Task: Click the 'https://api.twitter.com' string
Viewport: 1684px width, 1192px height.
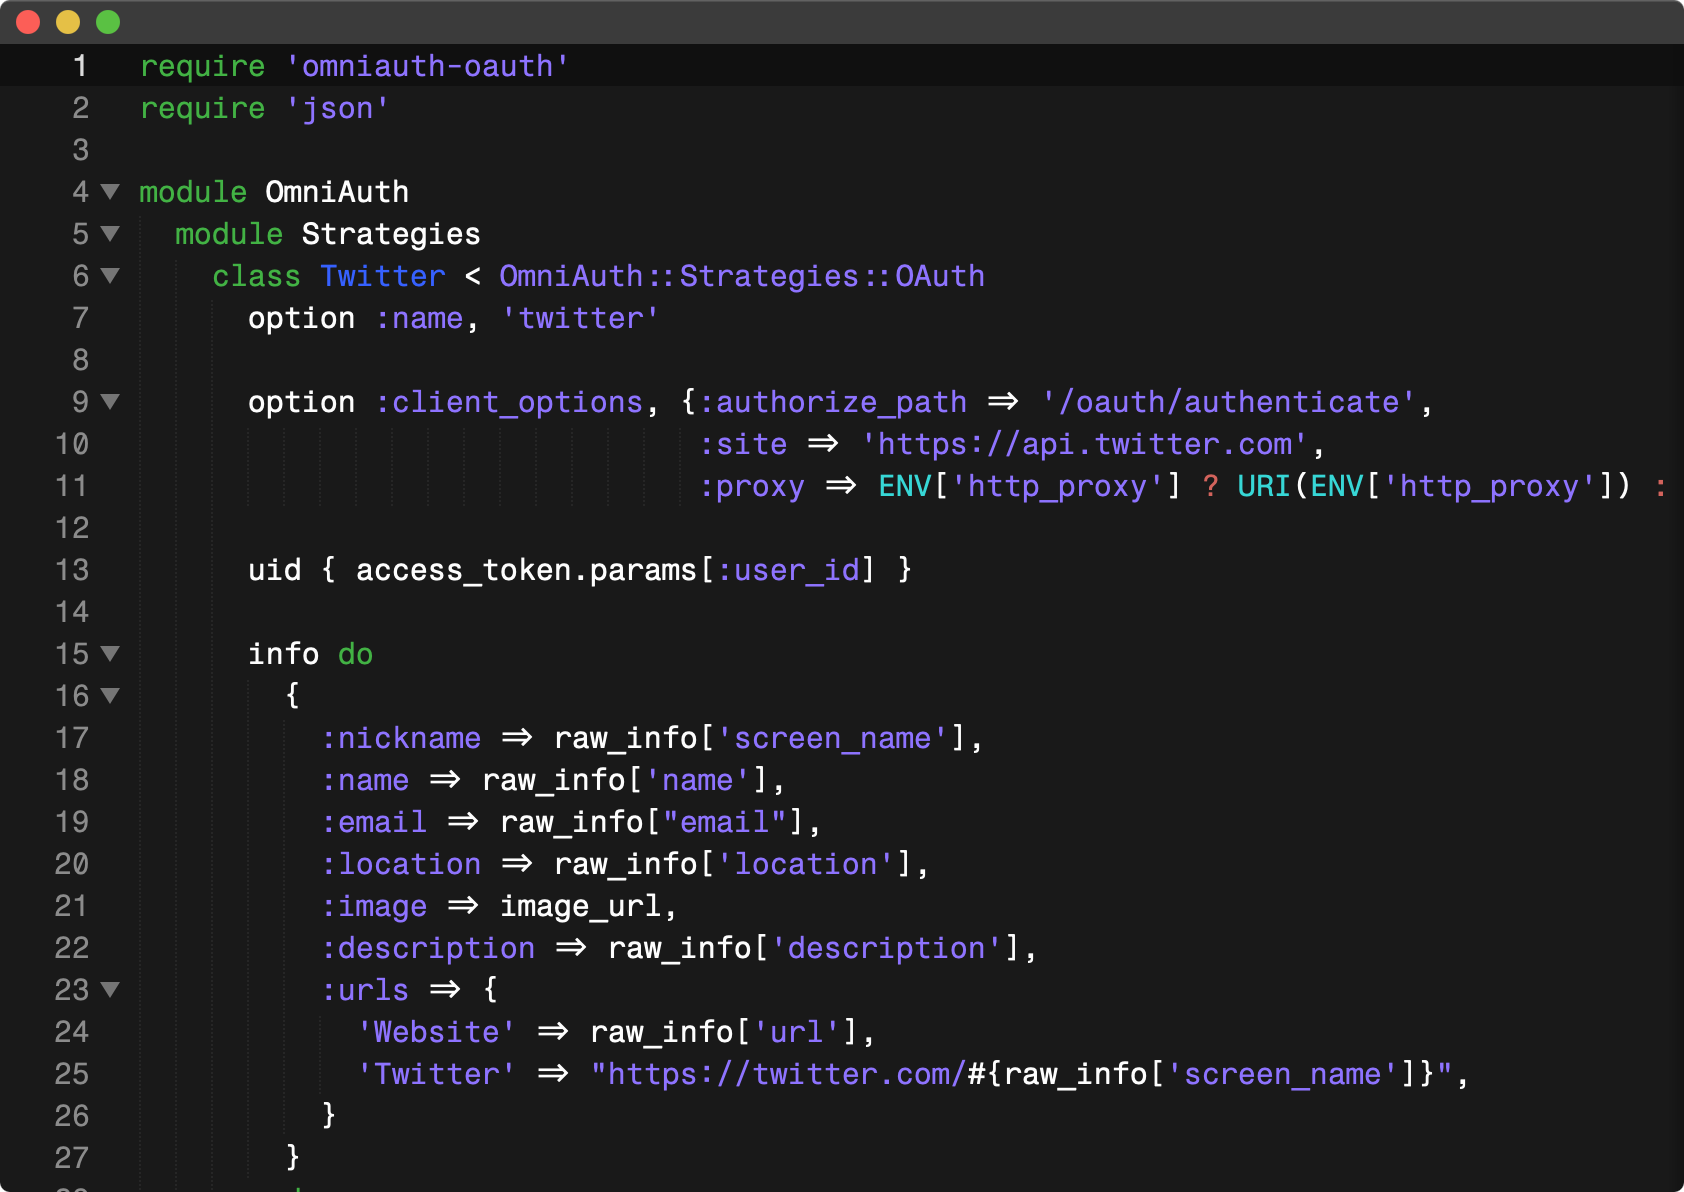Action: 1085,444
